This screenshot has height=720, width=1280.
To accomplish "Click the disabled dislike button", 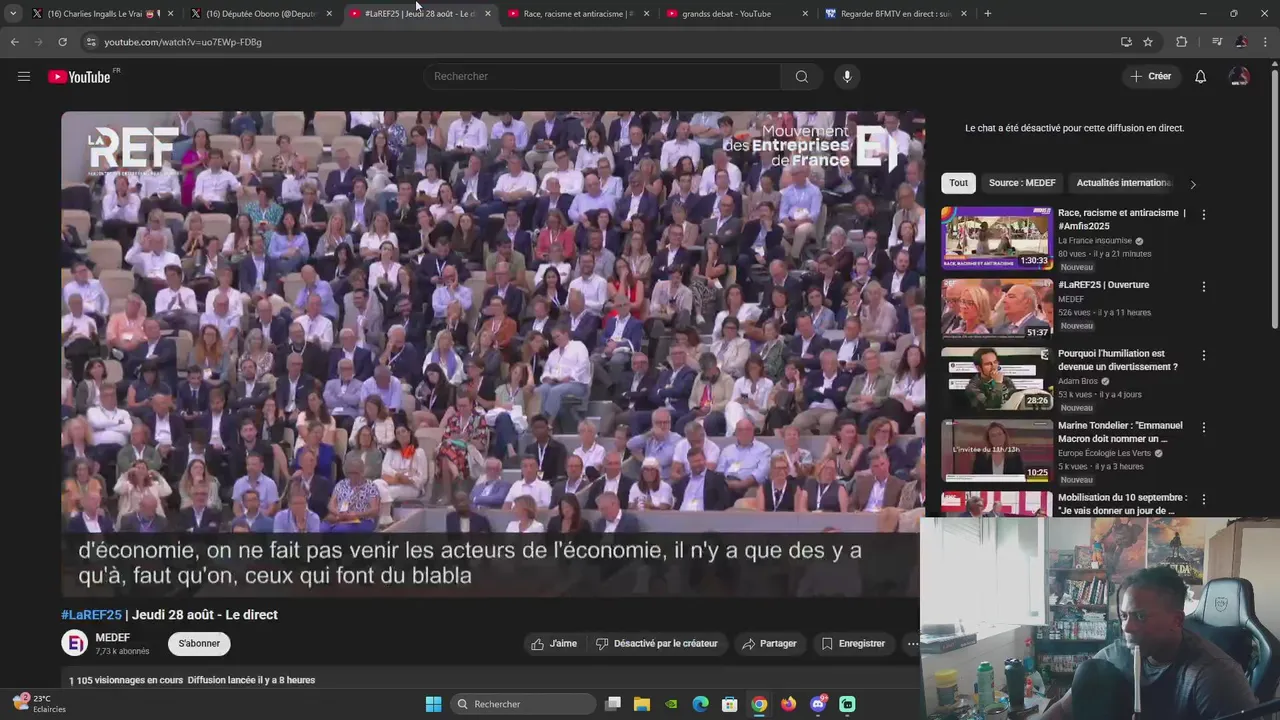I will [x=657, y=644].
